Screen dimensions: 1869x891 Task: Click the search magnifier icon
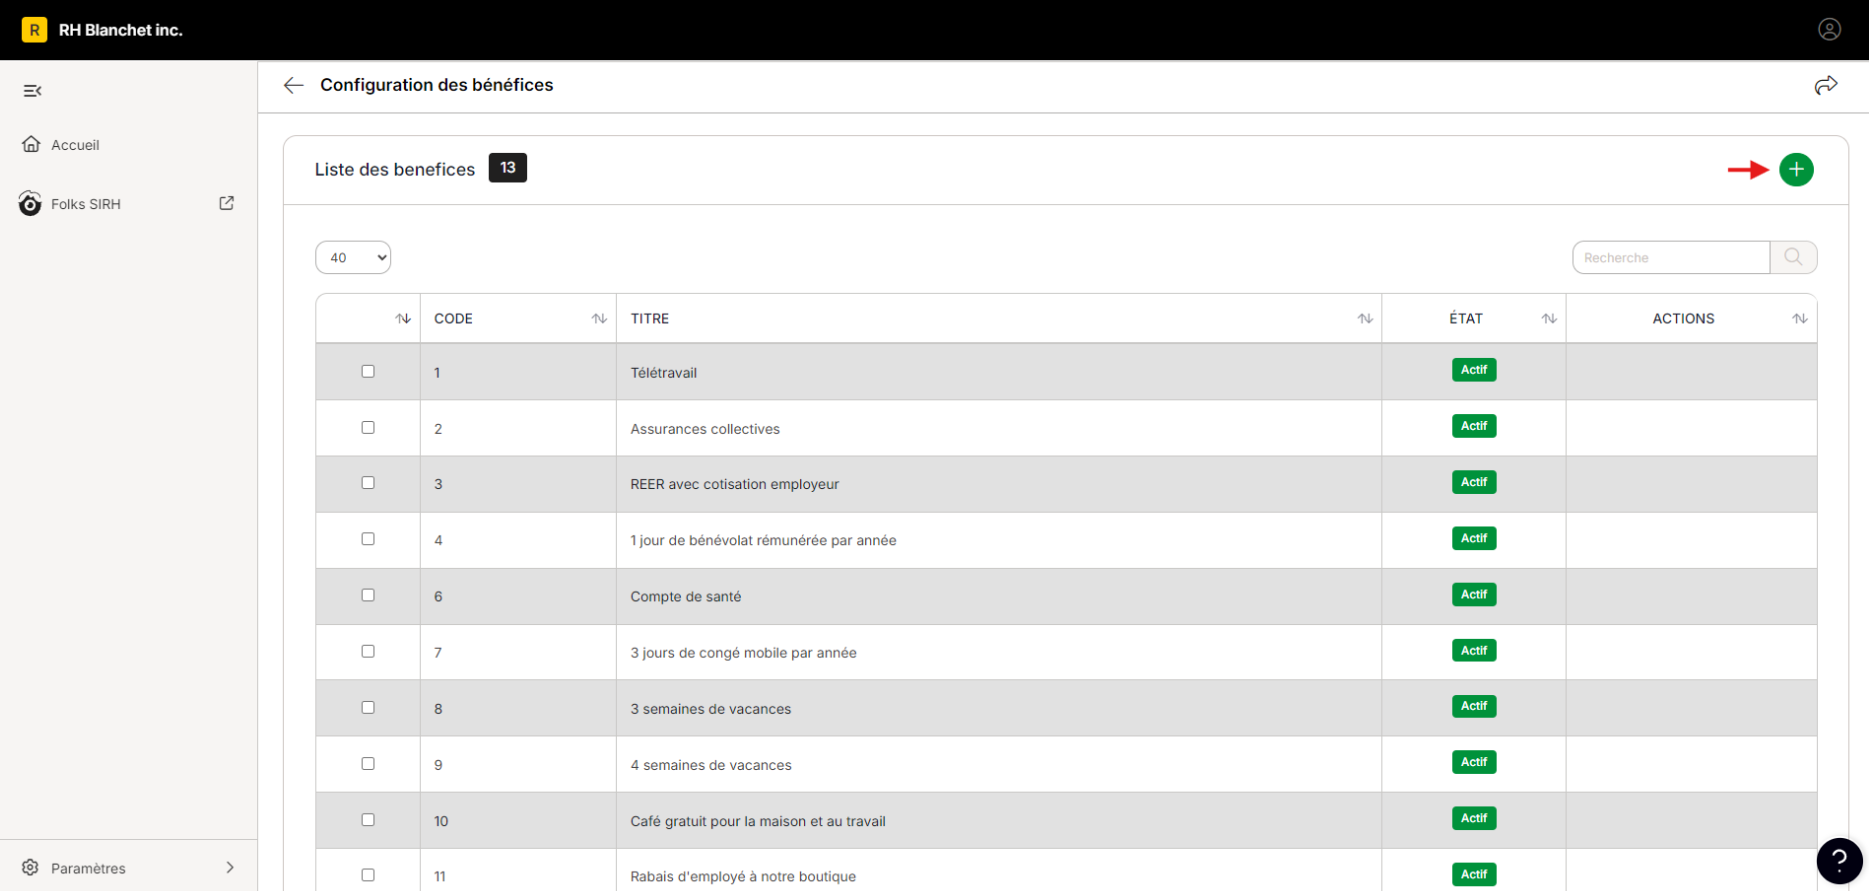coord(1793,257)
